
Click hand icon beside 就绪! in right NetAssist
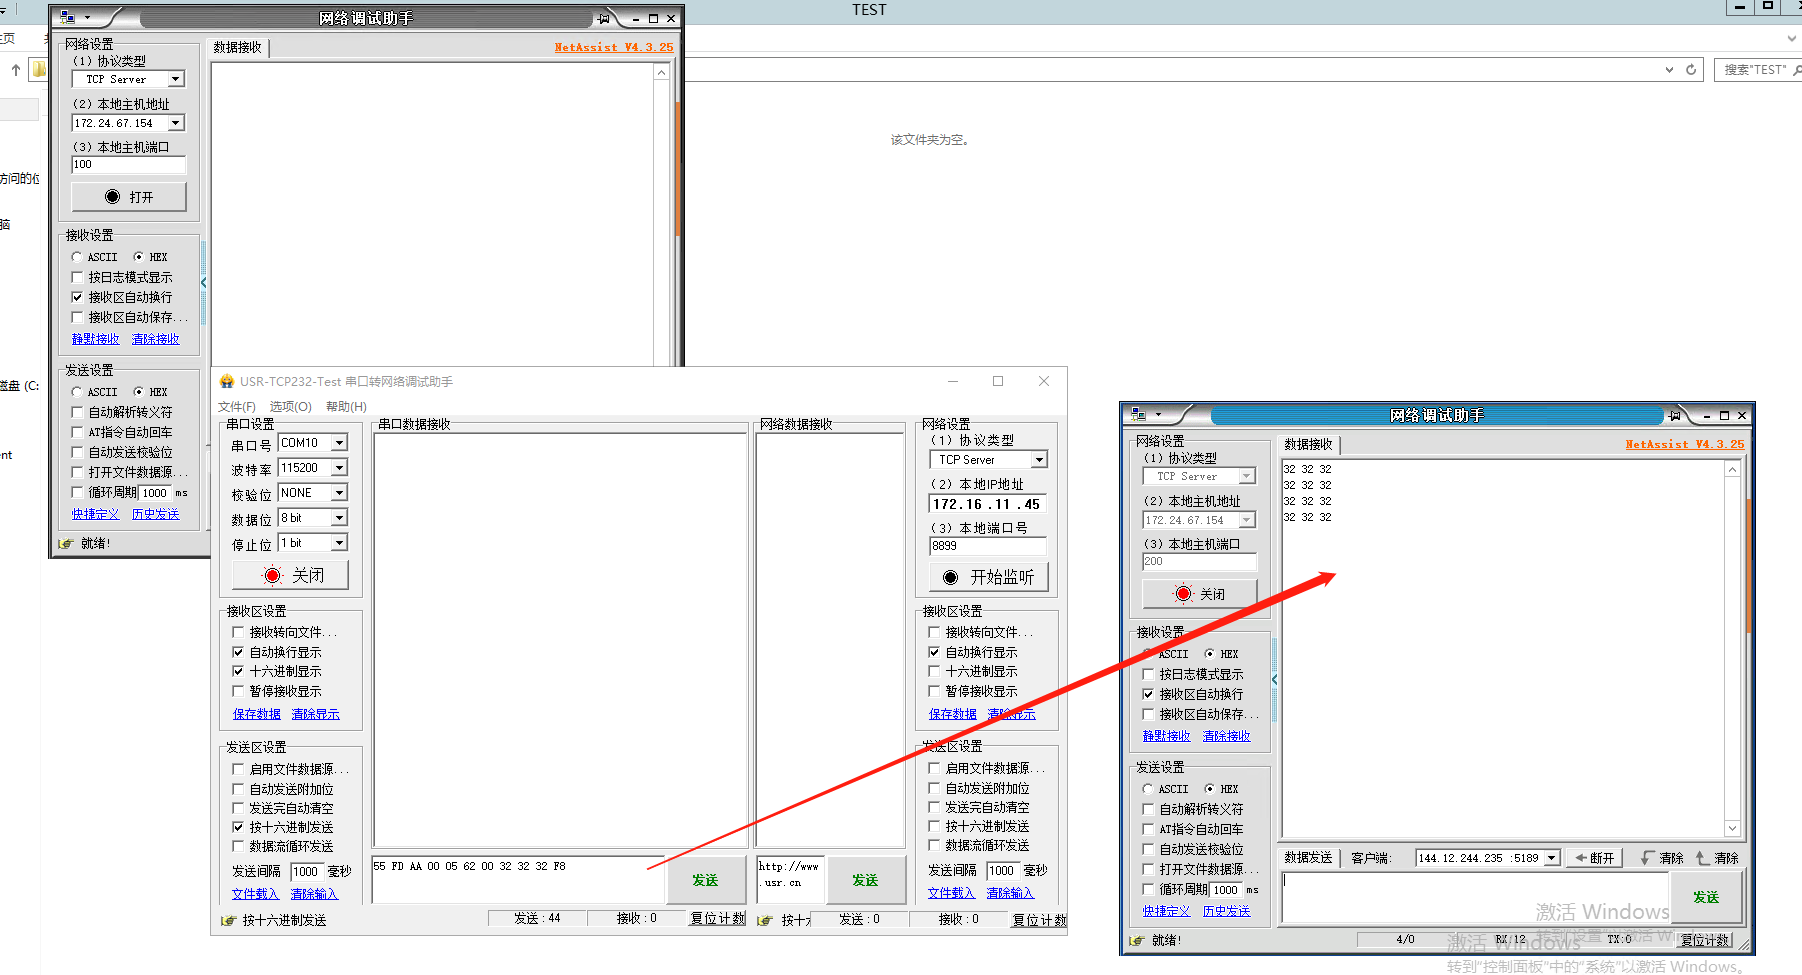[x=1137, y=940]
